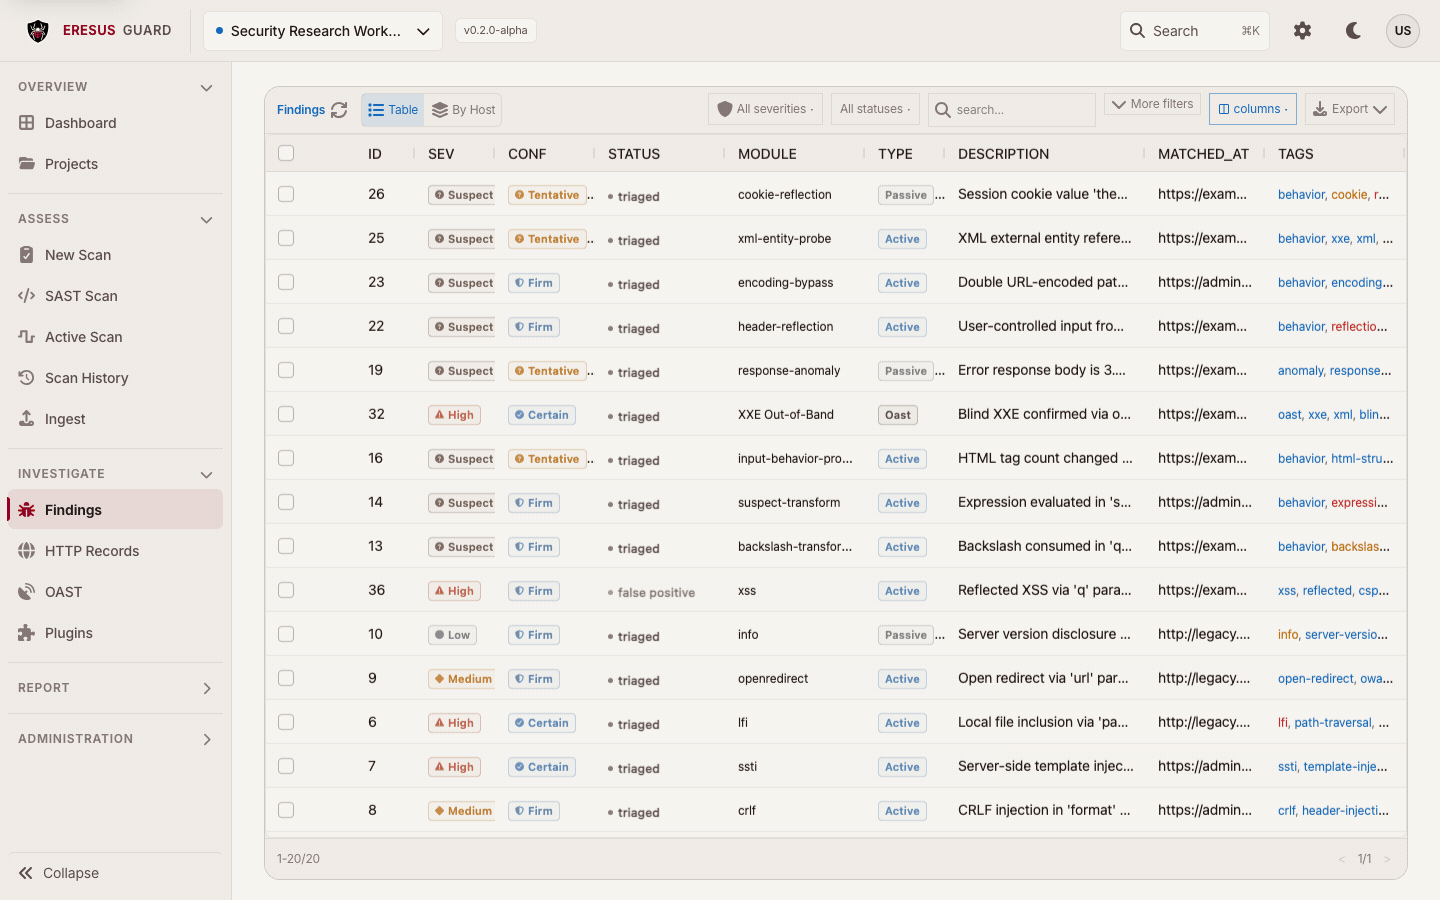
Task: Check the row for finding 32
Action: [x=286, y=414]
